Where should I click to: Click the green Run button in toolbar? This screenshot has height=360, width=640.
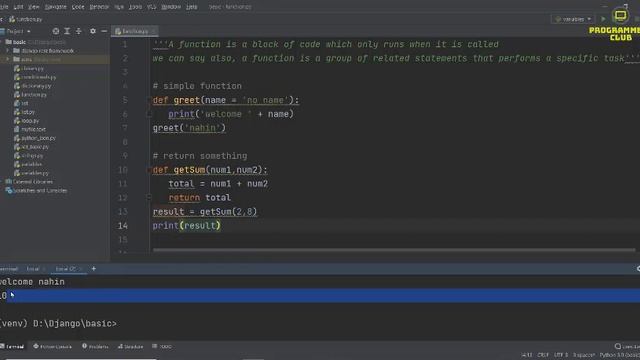pyautogui.click(x=603, y=19)
